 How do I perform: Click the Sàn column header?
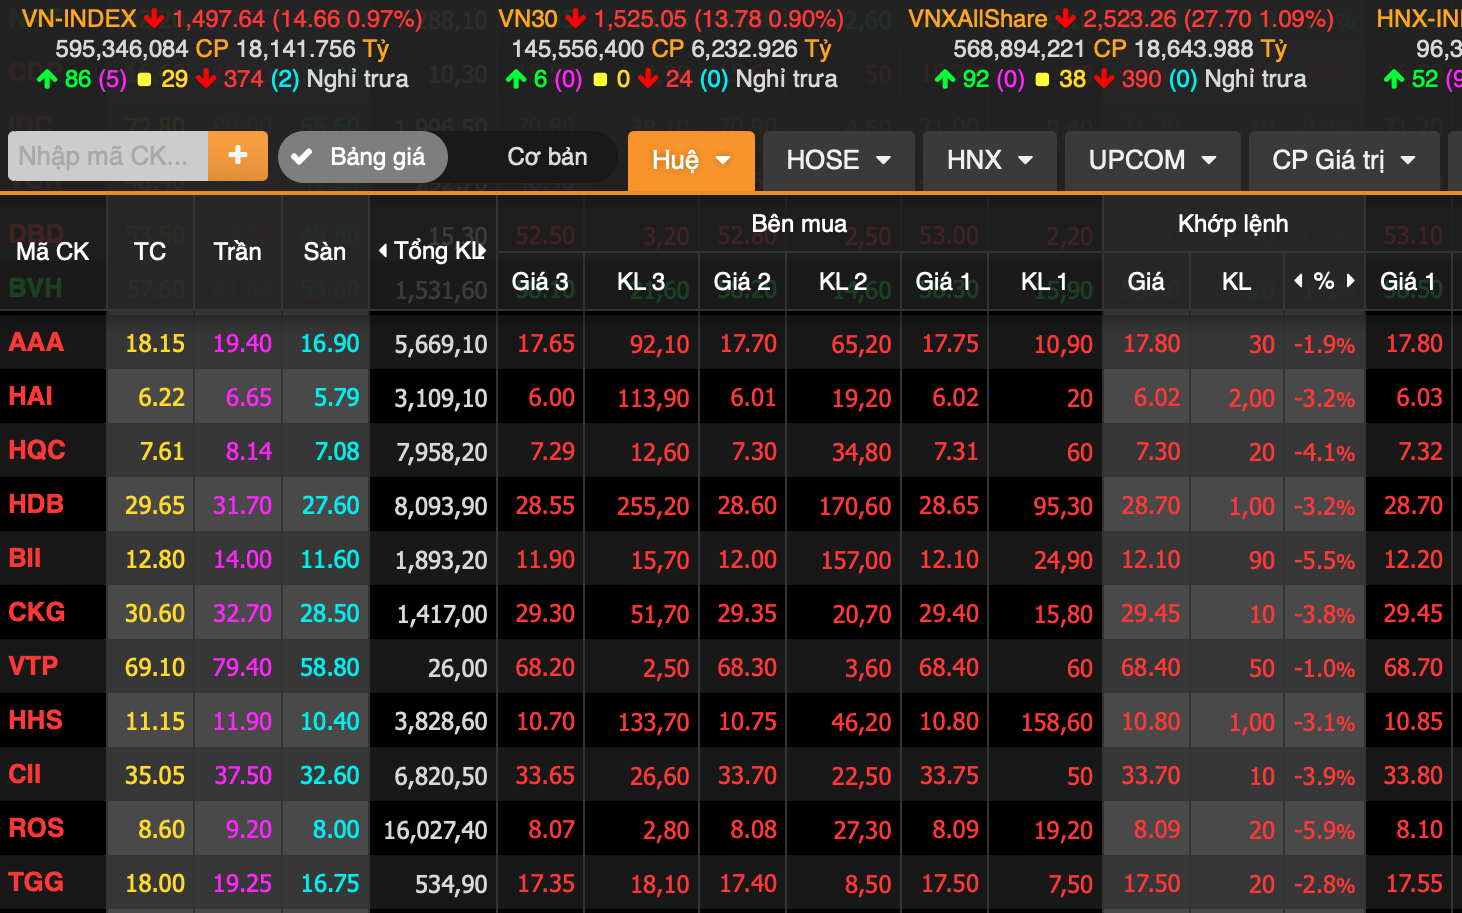tap(325, 252)
